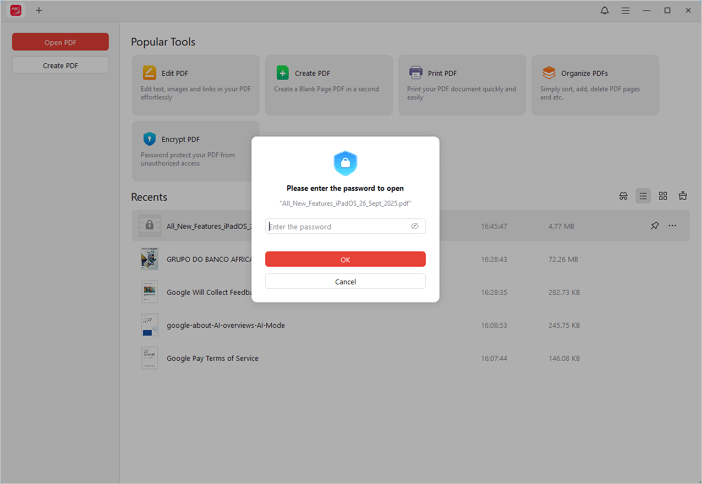Screen dimensions: 702x484
Task: Click the Google Will Collect Feedback thumbnail
Action: click(150, 292)
